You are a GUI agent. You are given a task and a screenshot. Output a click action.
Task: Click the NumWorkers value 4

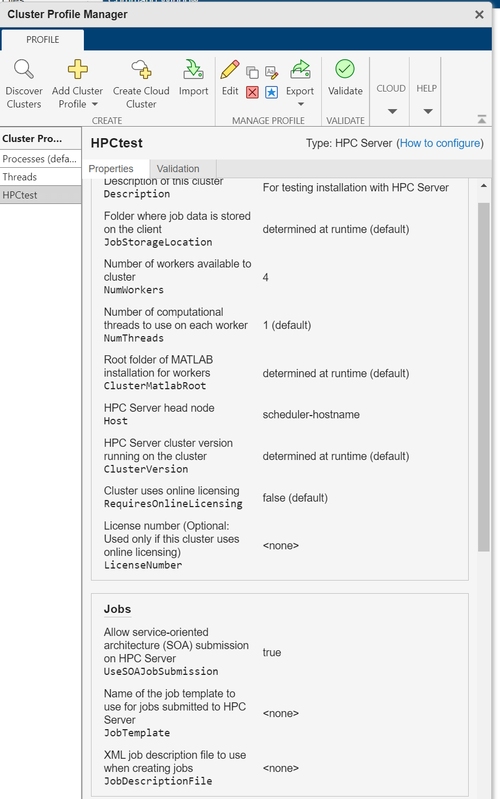[266, 277]
